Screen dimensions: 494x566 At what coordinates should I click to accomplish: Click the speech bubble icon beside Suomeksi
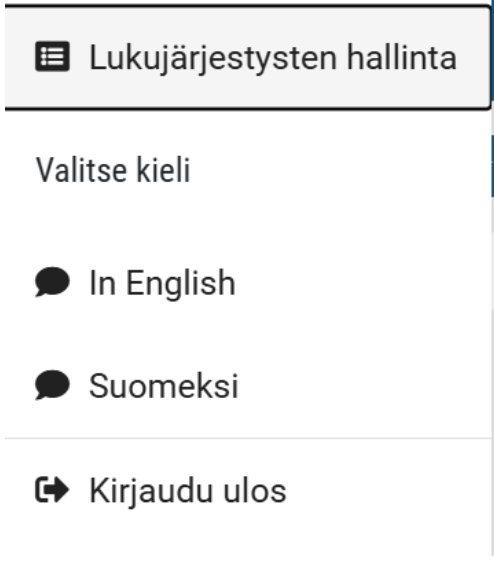[52, 385]
